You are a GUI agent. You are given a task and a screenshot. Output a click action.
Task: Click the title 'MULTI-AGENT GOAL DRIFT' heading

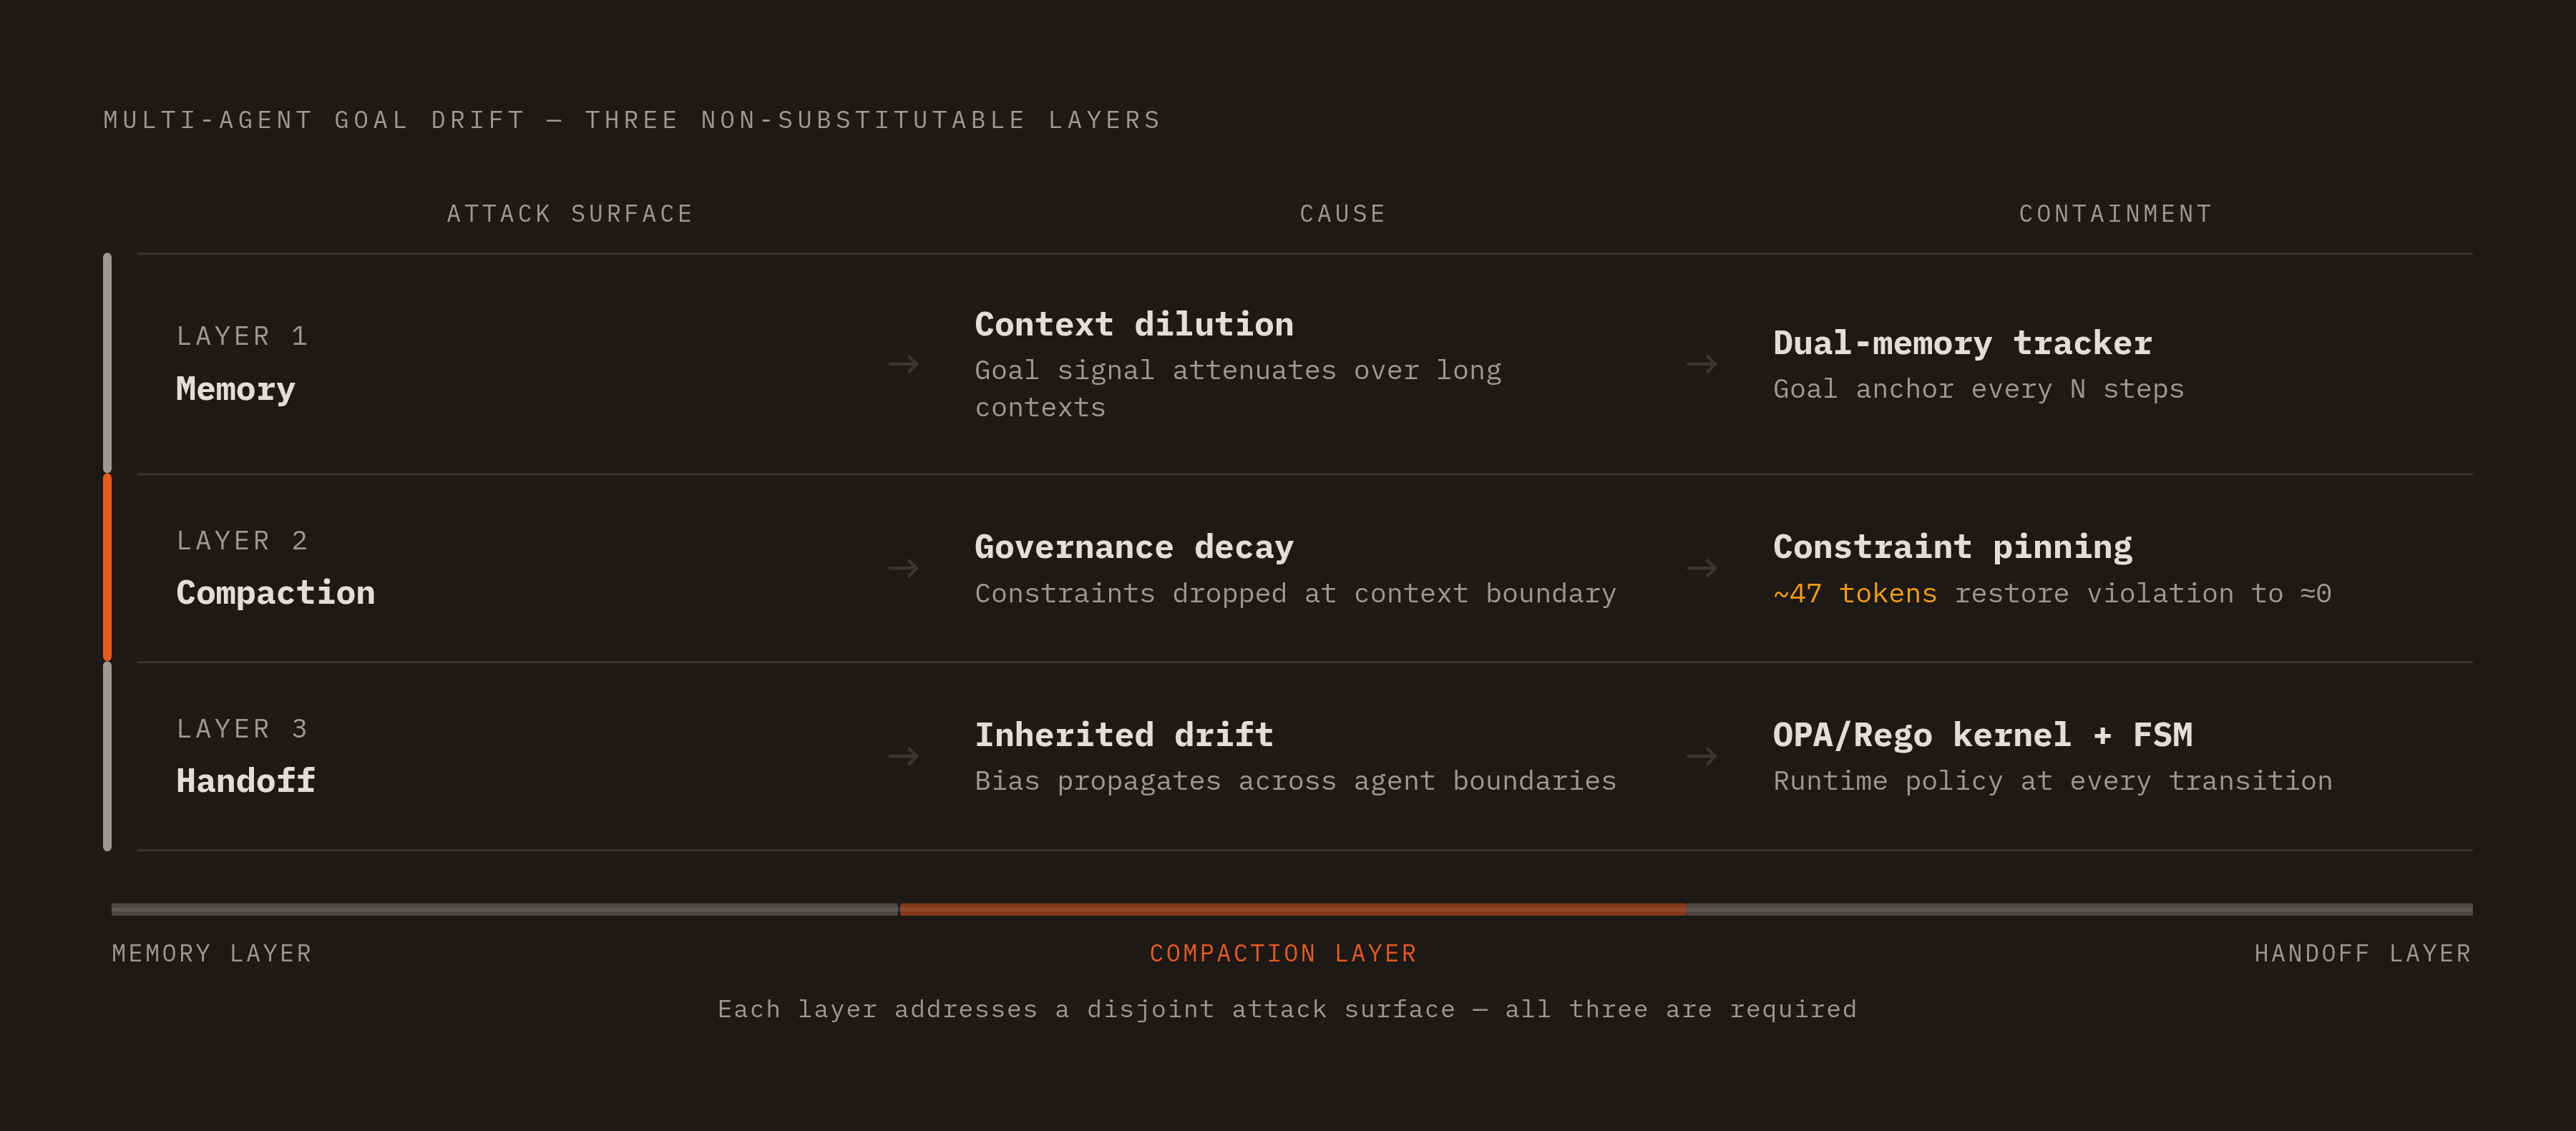(x=314, y=120)
